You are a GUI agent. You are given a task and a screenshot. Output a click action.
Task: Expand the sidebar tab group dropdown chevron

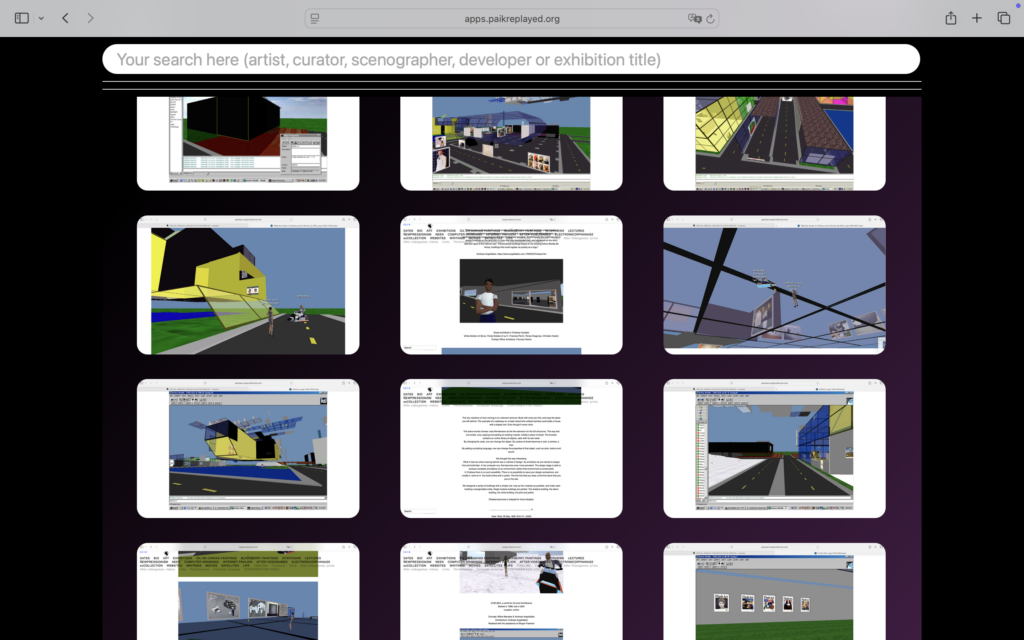41,18
